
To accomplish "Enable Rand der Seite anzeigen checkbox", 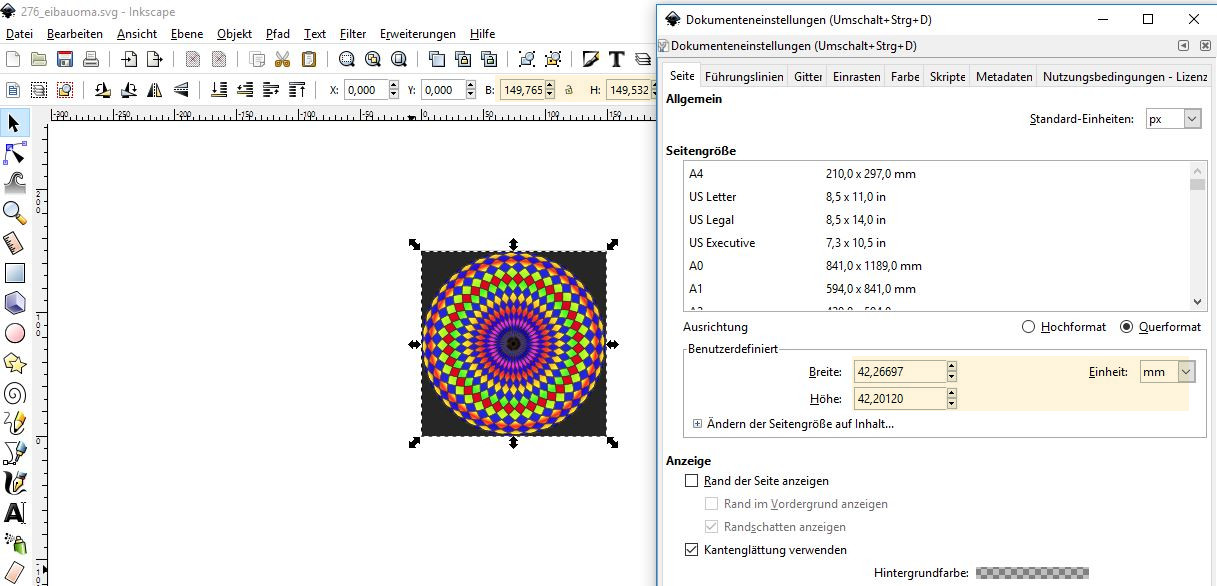I will [x=692, y=481].
